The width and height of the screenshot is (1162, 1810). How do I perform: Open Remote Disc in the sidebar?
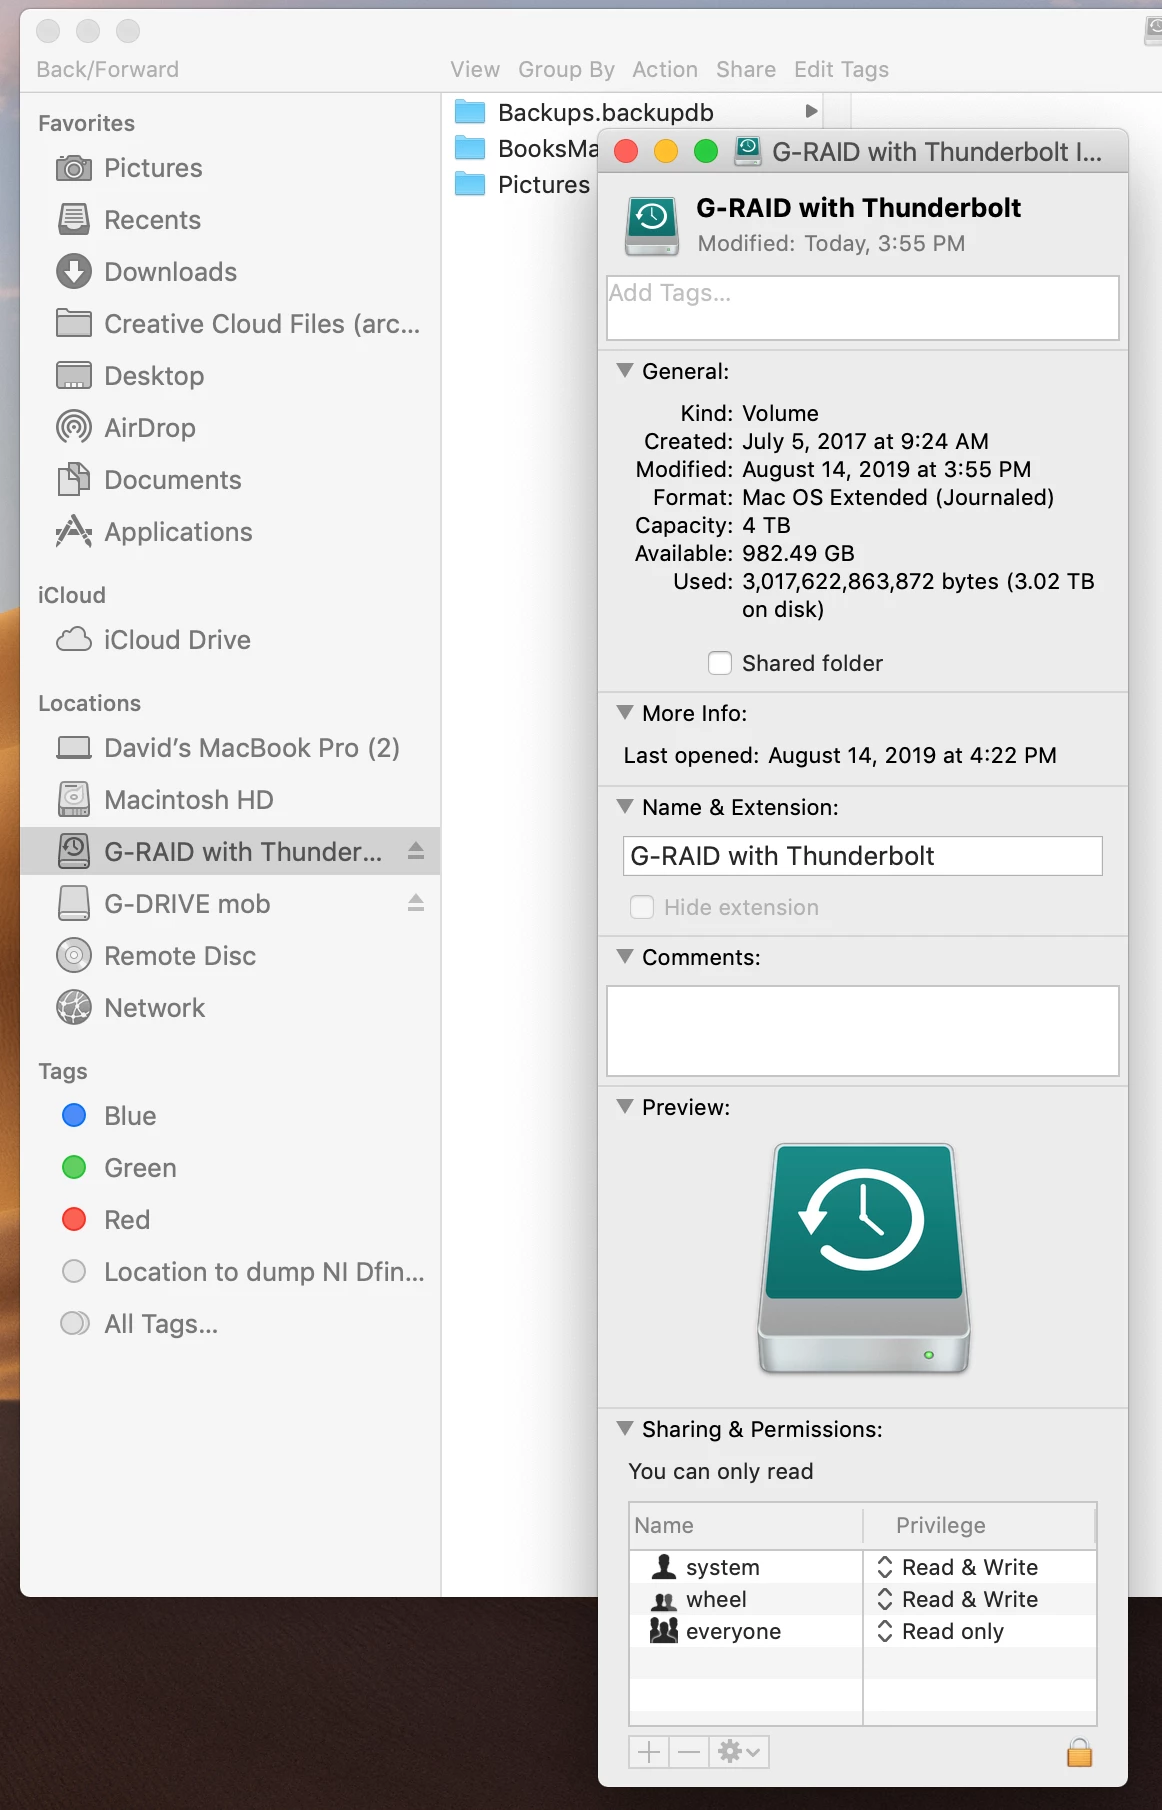(x=230, y=956)
